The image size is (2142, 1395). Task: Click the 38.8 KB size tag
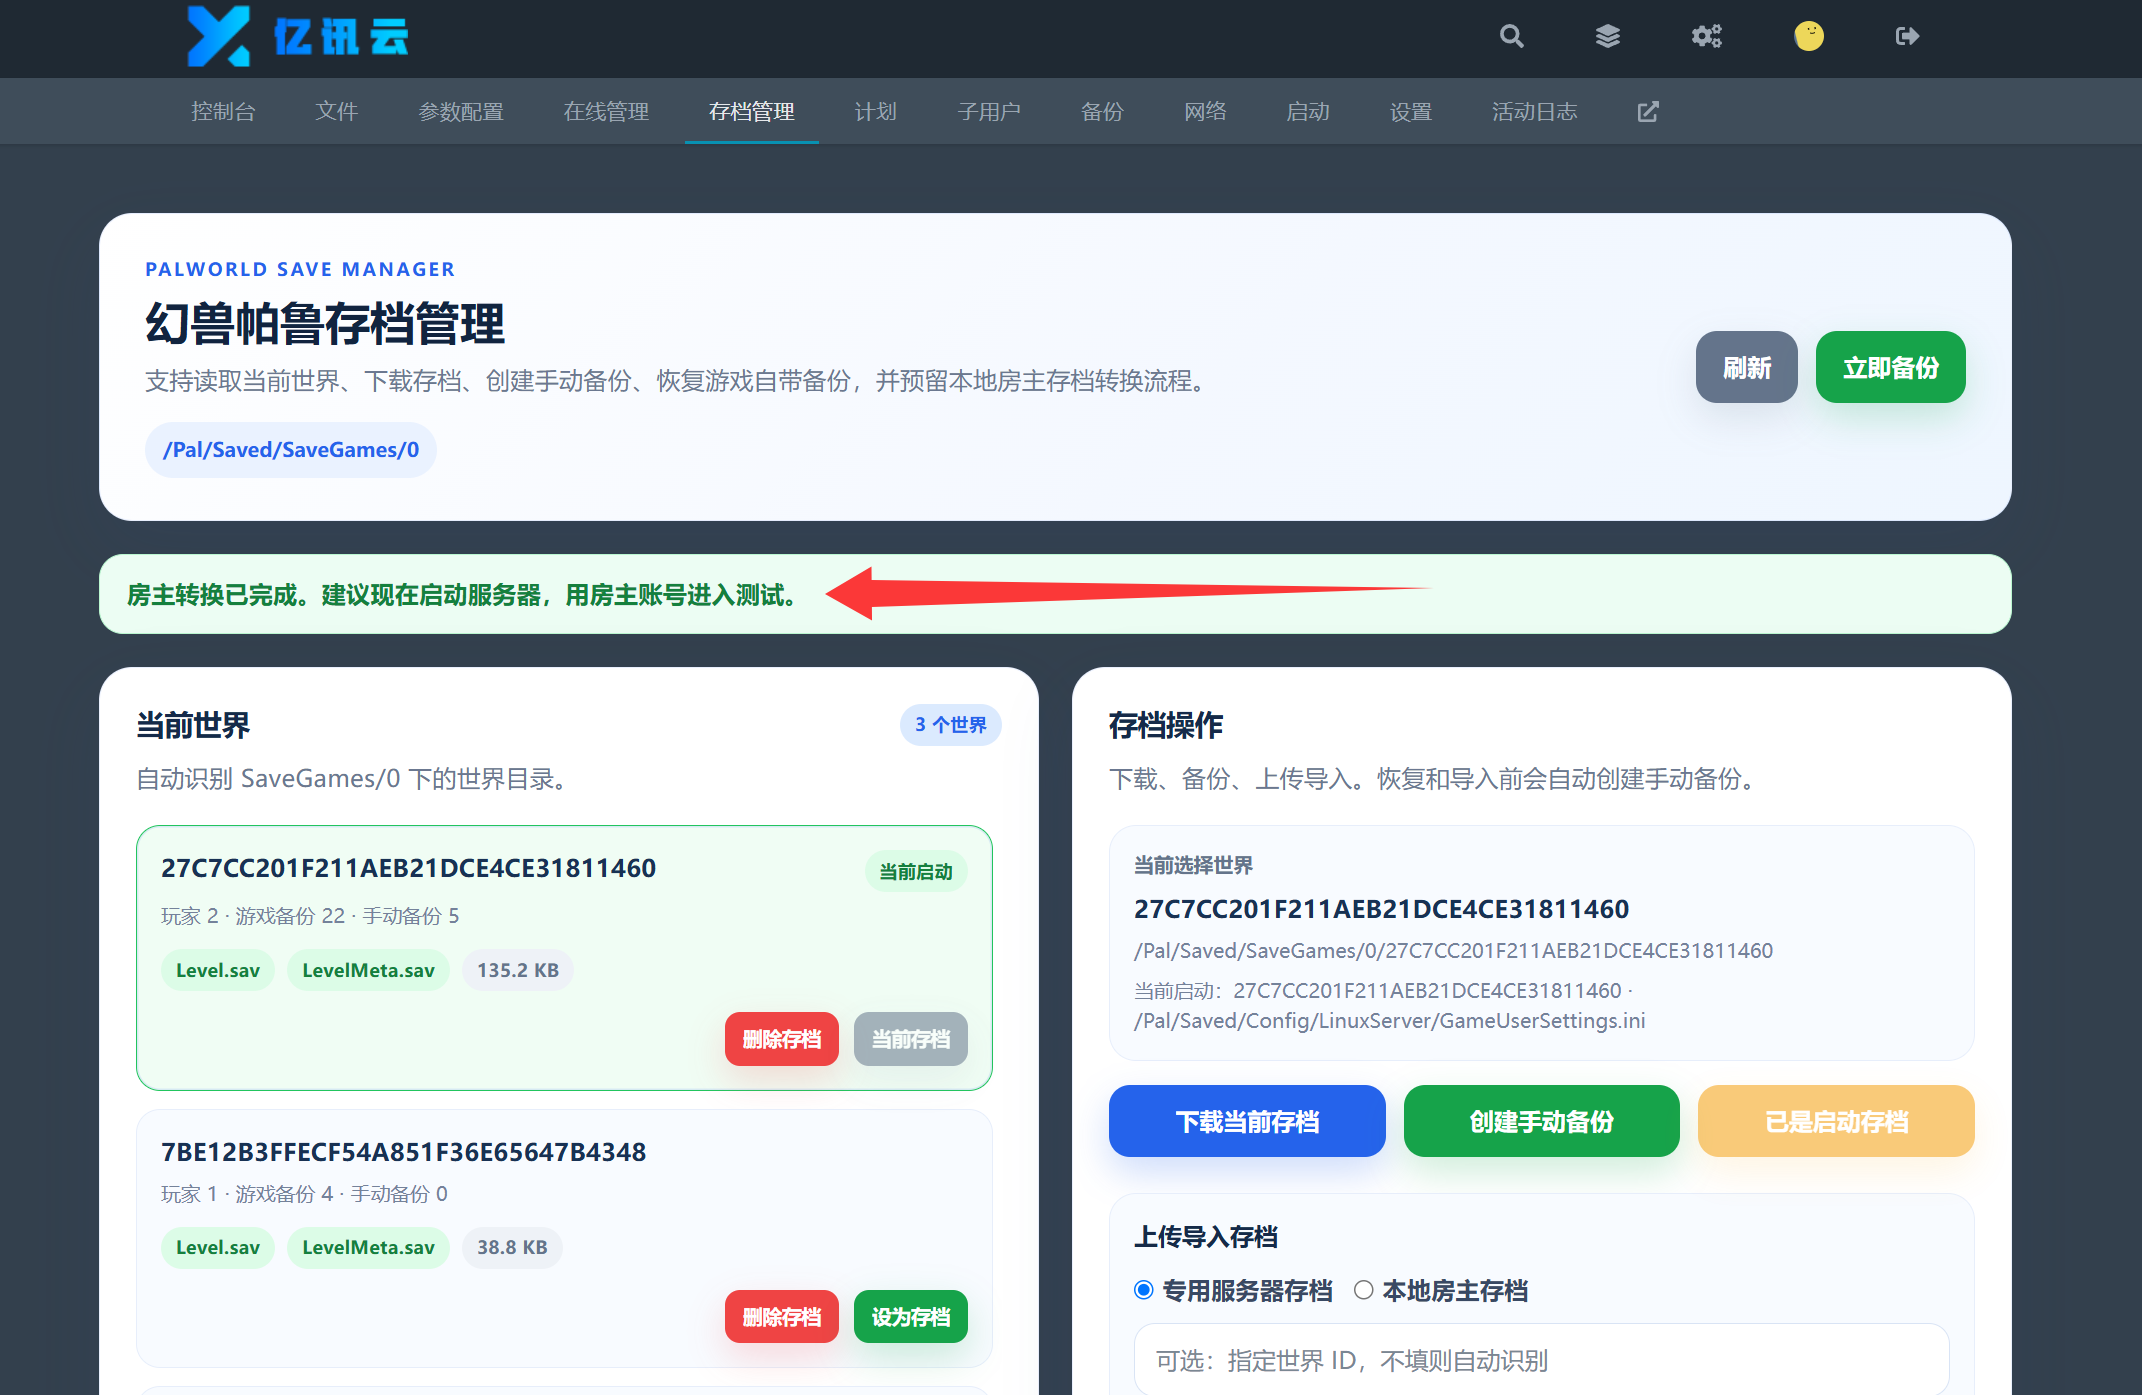(512, 1247)
